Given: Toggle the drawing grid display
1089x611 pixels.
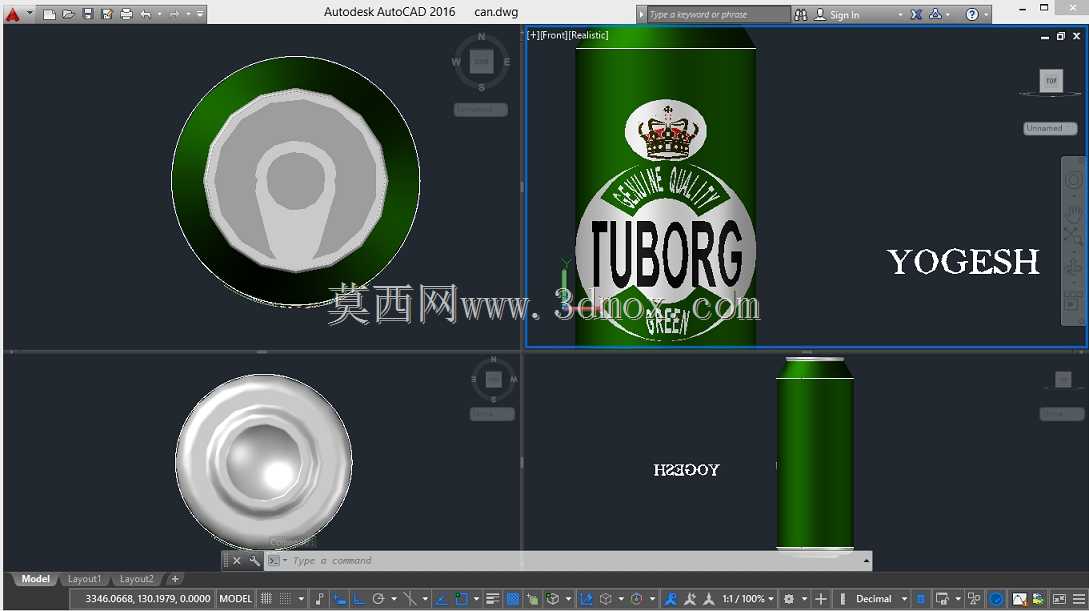Looking at the screenshot, I should pyautogui.click(x=266, y=599).
